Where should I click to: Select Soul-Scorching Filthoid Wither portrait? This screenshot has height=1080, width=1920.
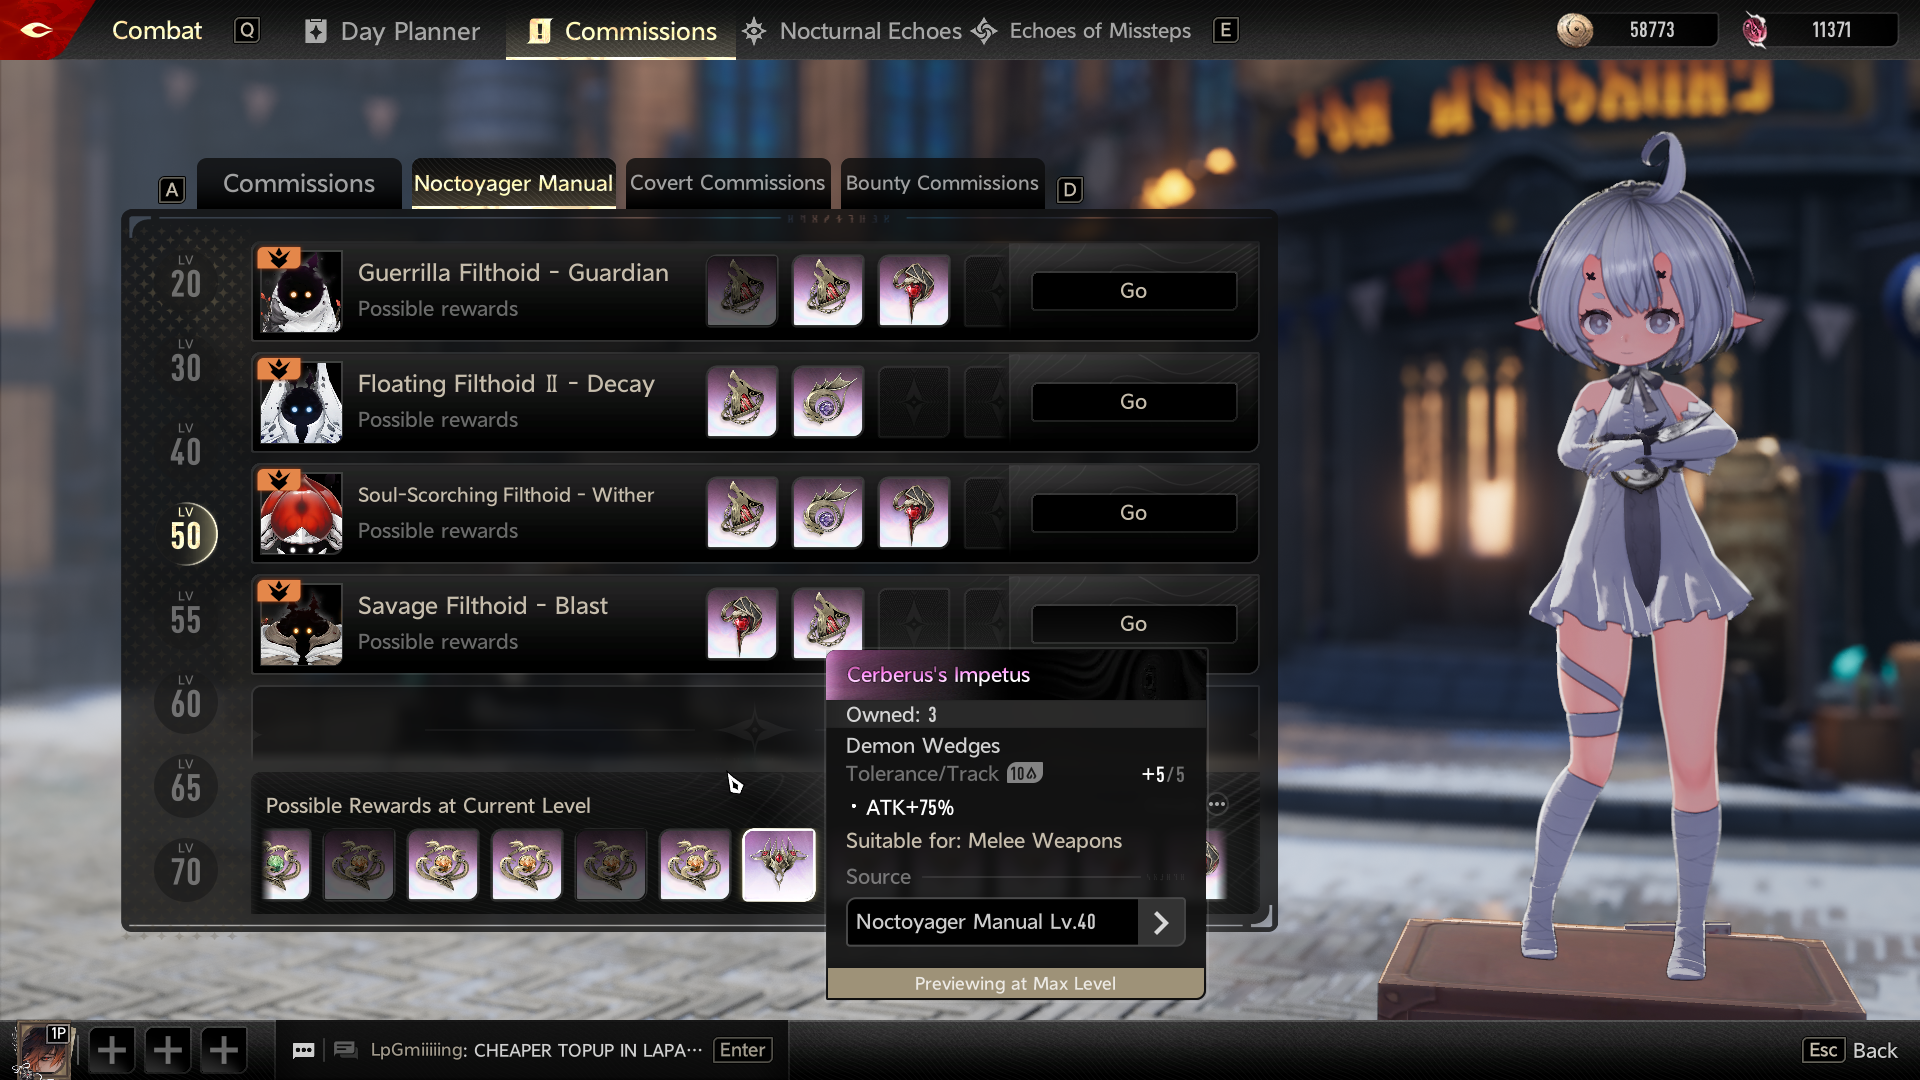pyautogui.click(x=301, y=513)
